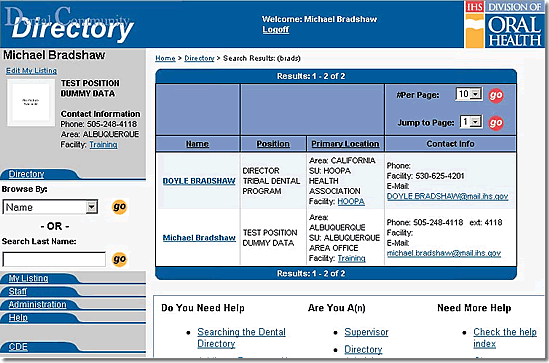
Task: Click the Check the help index link
Action: pyautogui.click(x=505, y=338)
